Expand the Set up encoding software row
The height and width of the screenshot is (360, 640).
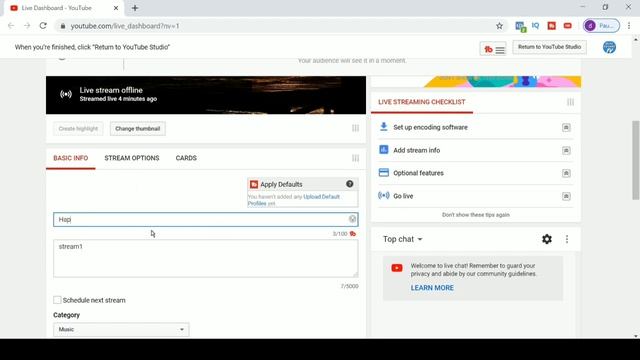[x=566, y=127]
